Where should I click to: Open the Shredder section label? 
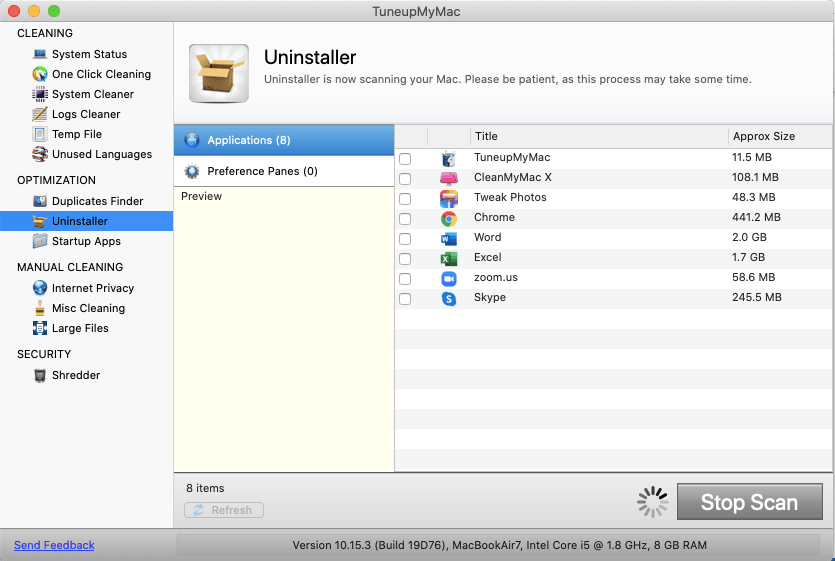coord(76,375)
